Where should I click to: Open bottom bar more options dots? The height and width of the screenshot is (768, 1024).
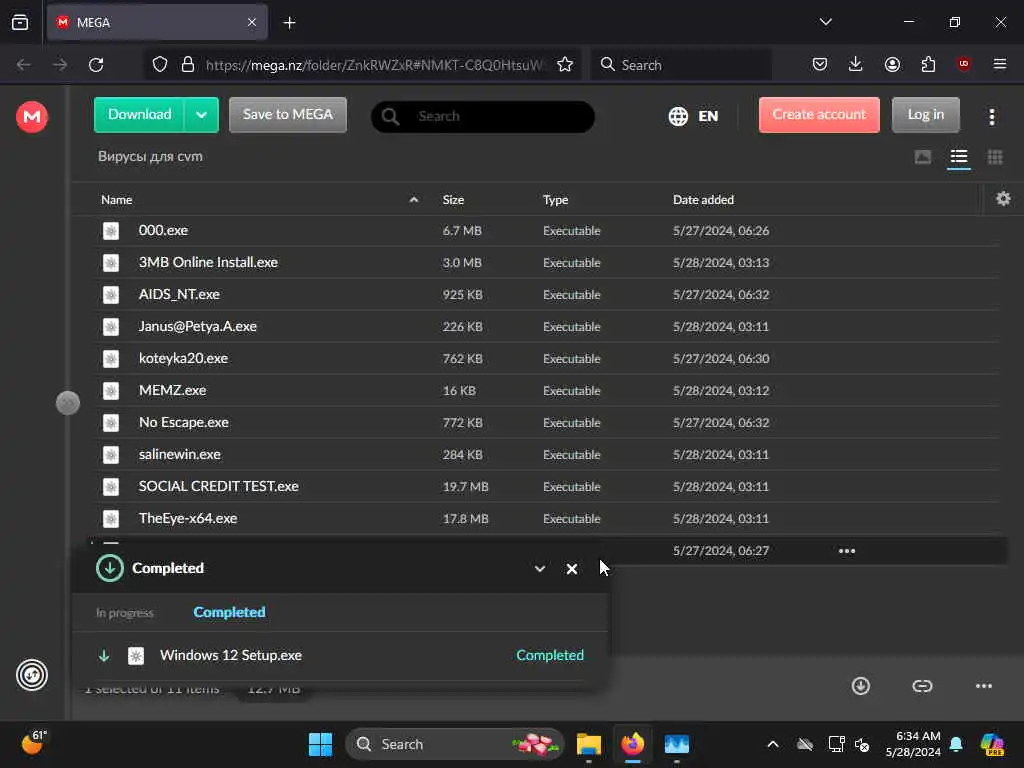[984, 686]
